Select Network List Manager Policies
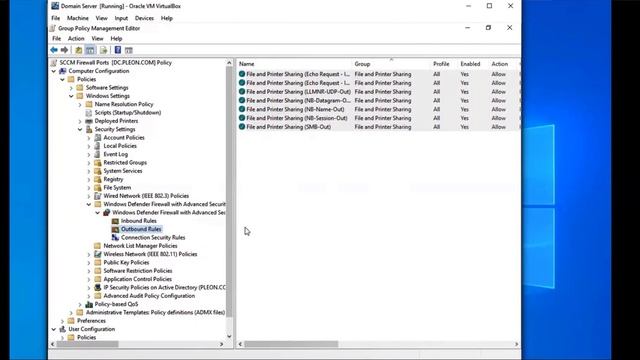Viewport: 640px width, 360px height. 140,246
